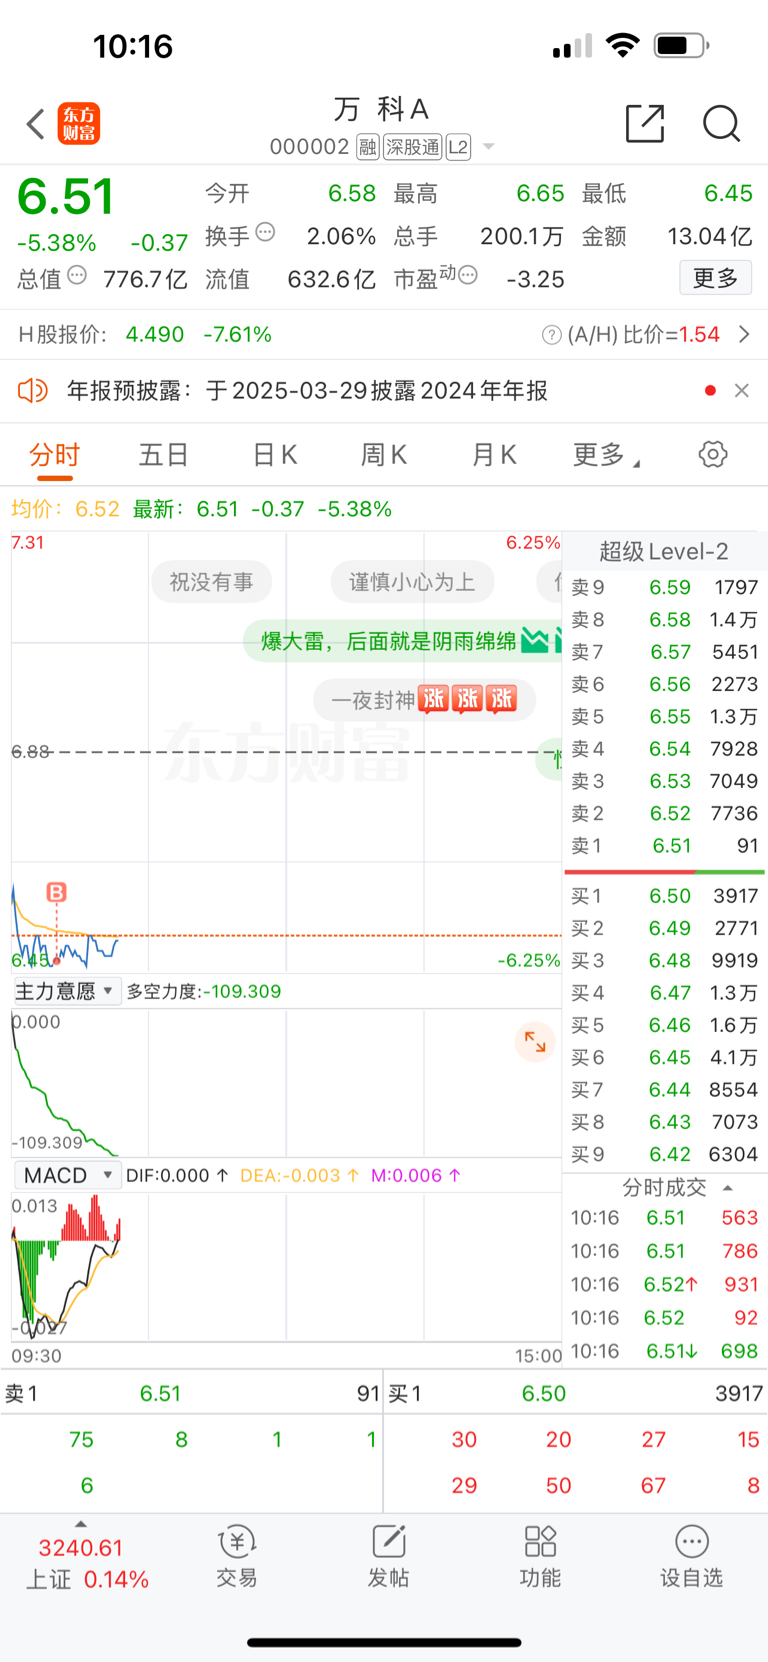
Task: Tap the 买1 6.50 3917 queue header
Action: pos(576,1393)
